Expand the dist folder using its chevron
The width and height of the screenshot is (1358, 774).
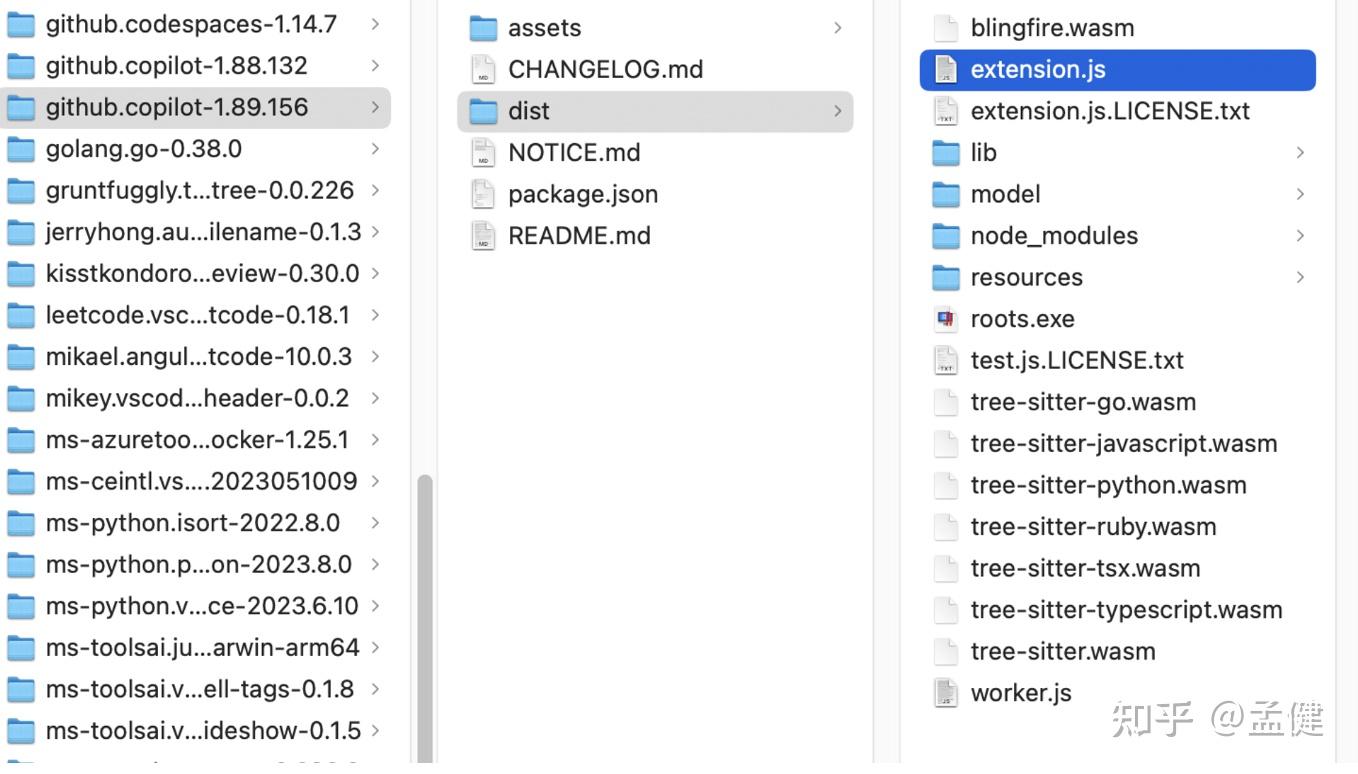point(838,111)
